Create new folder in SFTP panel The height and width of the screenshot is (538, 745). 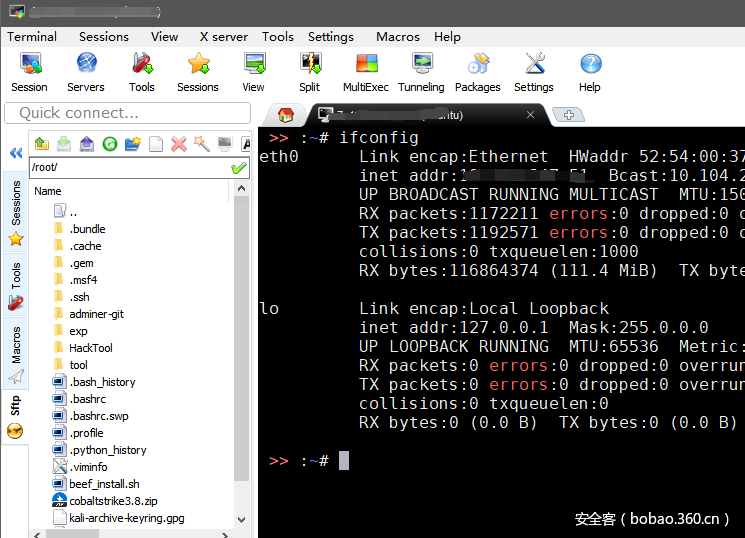tap(132, 144)
